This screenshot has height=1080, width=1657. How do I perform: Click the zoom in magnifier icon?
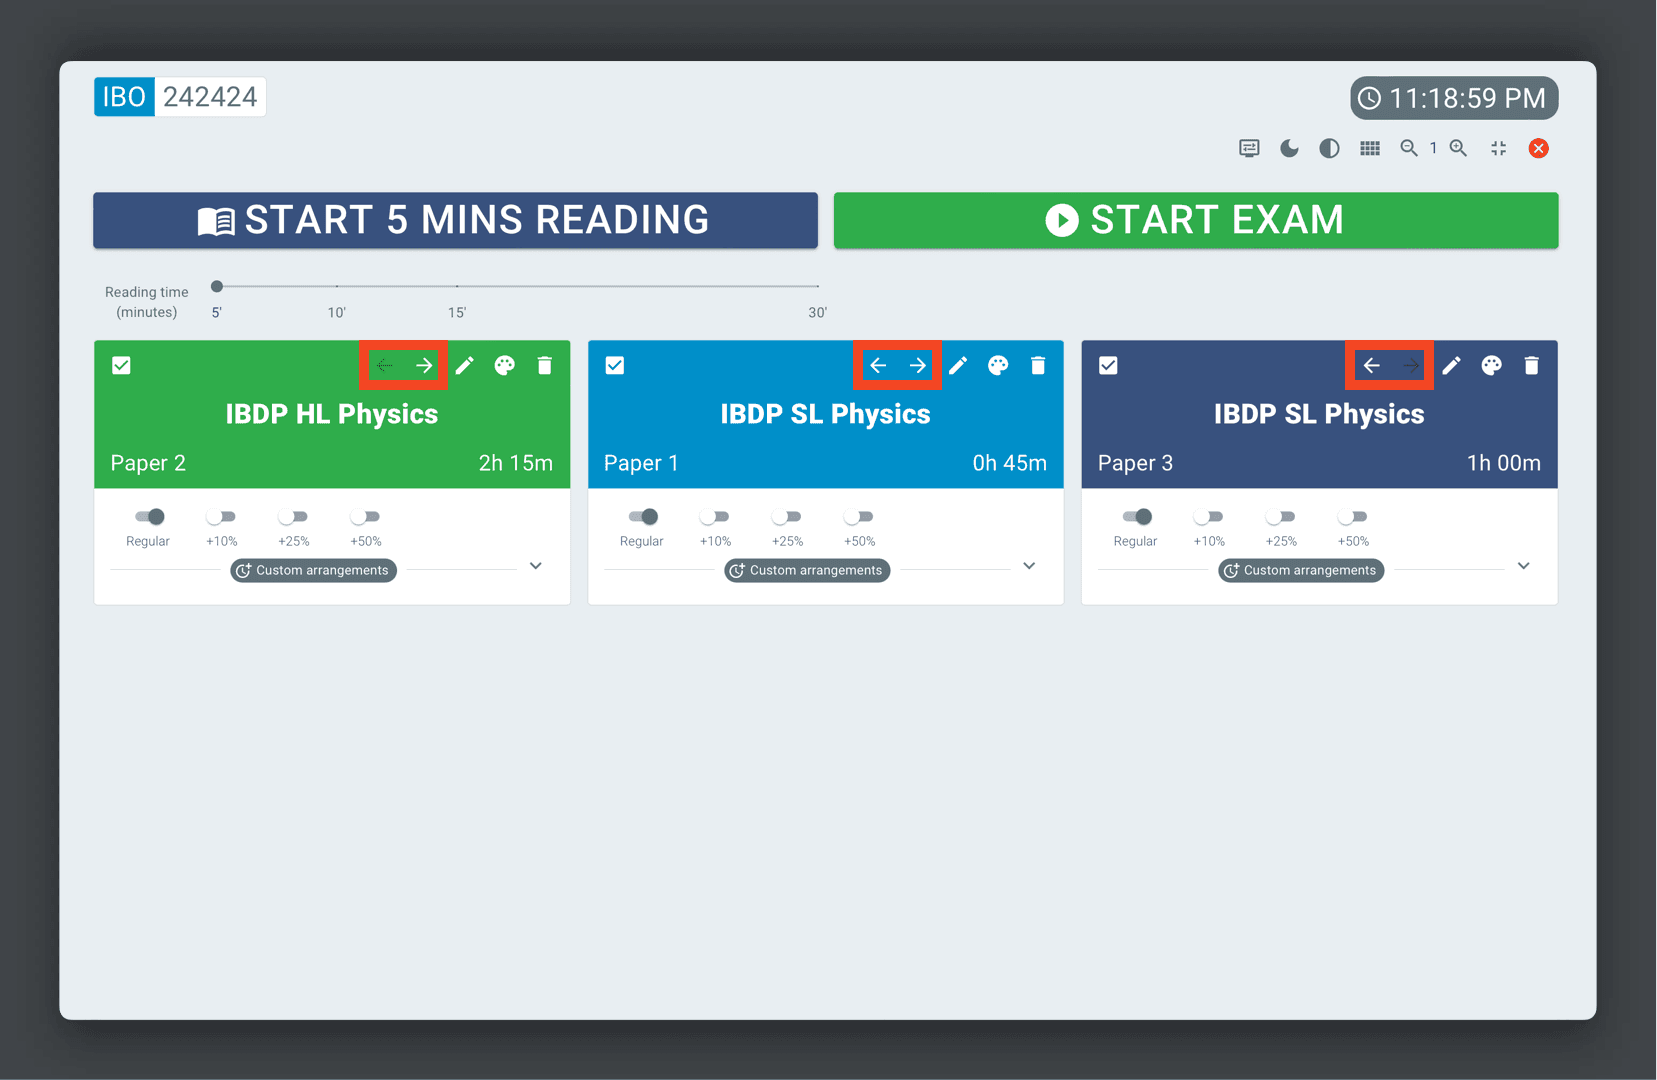pos(1459,148)
